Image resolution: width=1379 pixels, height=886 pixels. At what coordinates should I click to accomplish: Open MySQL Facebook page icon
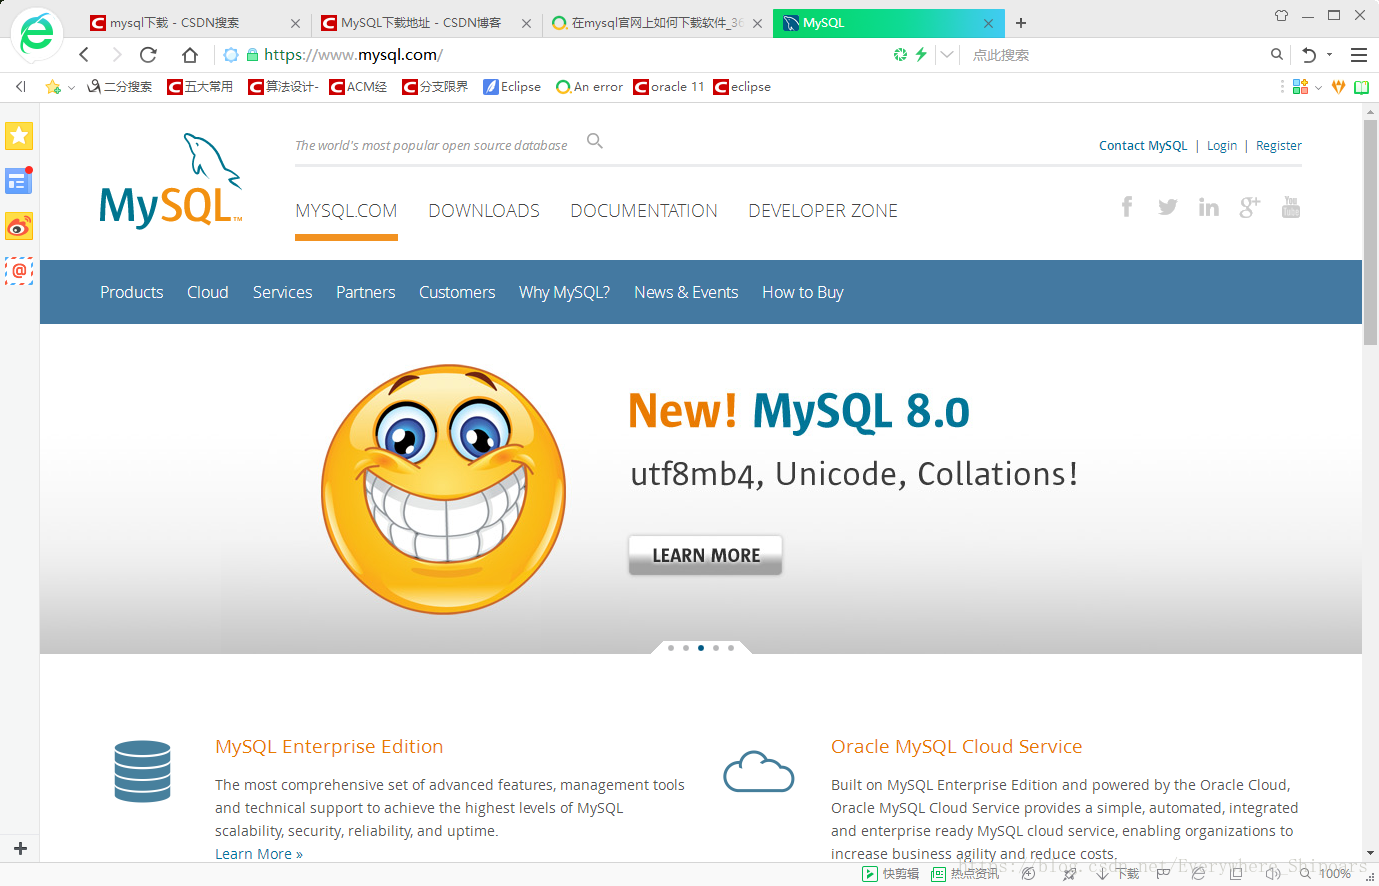pyautogui.click(x=1127, y=207)
